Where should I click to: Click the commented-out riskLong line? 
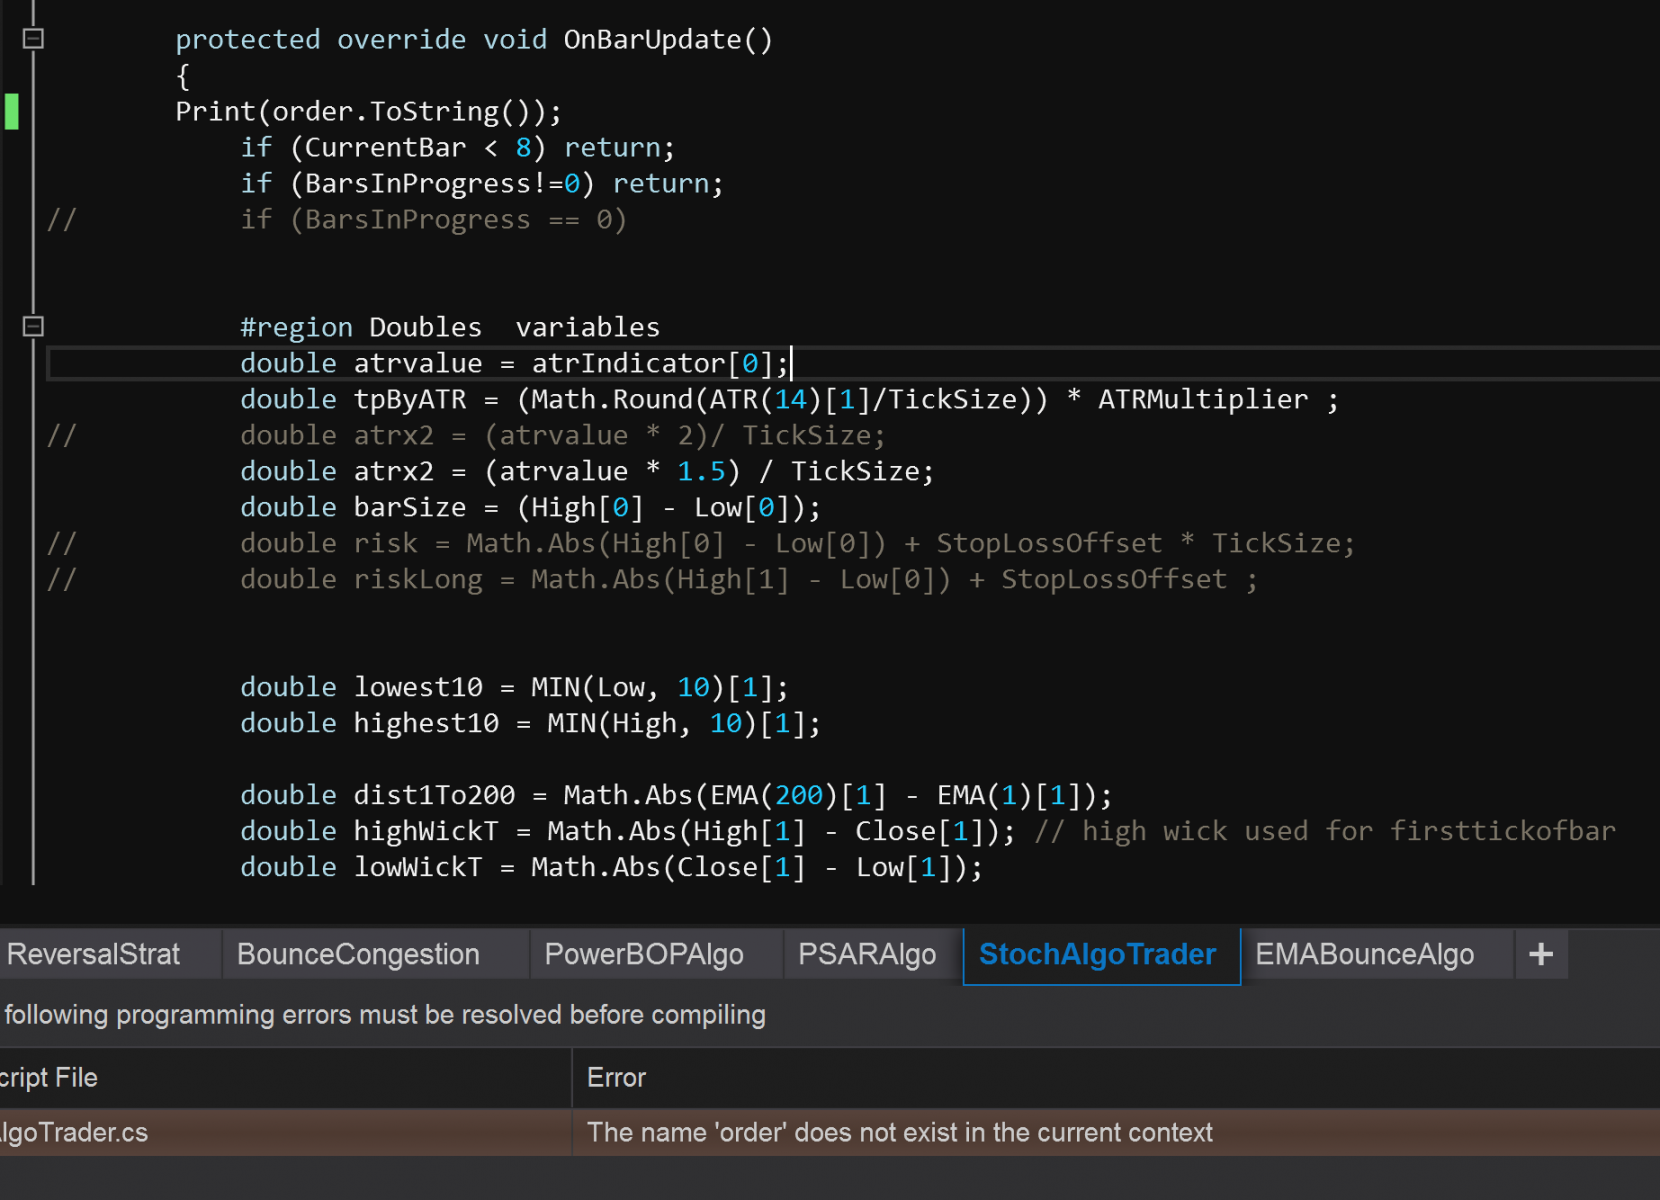pyautogui.click(x=748, y=579)
